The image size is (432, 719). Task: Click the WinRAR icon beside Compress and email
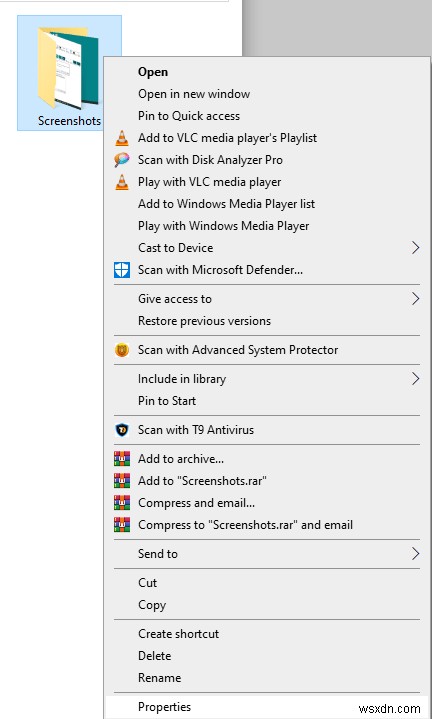coord(122,503)
